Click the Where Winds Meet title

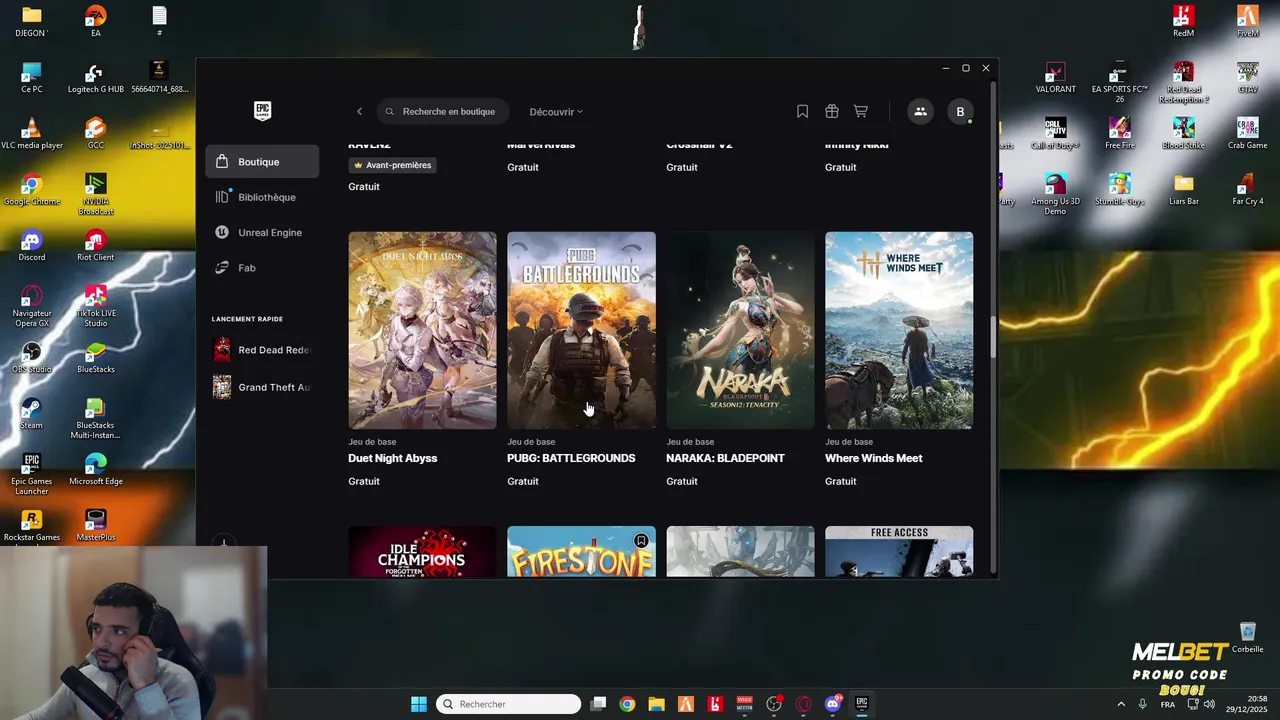tap(873, 458)
